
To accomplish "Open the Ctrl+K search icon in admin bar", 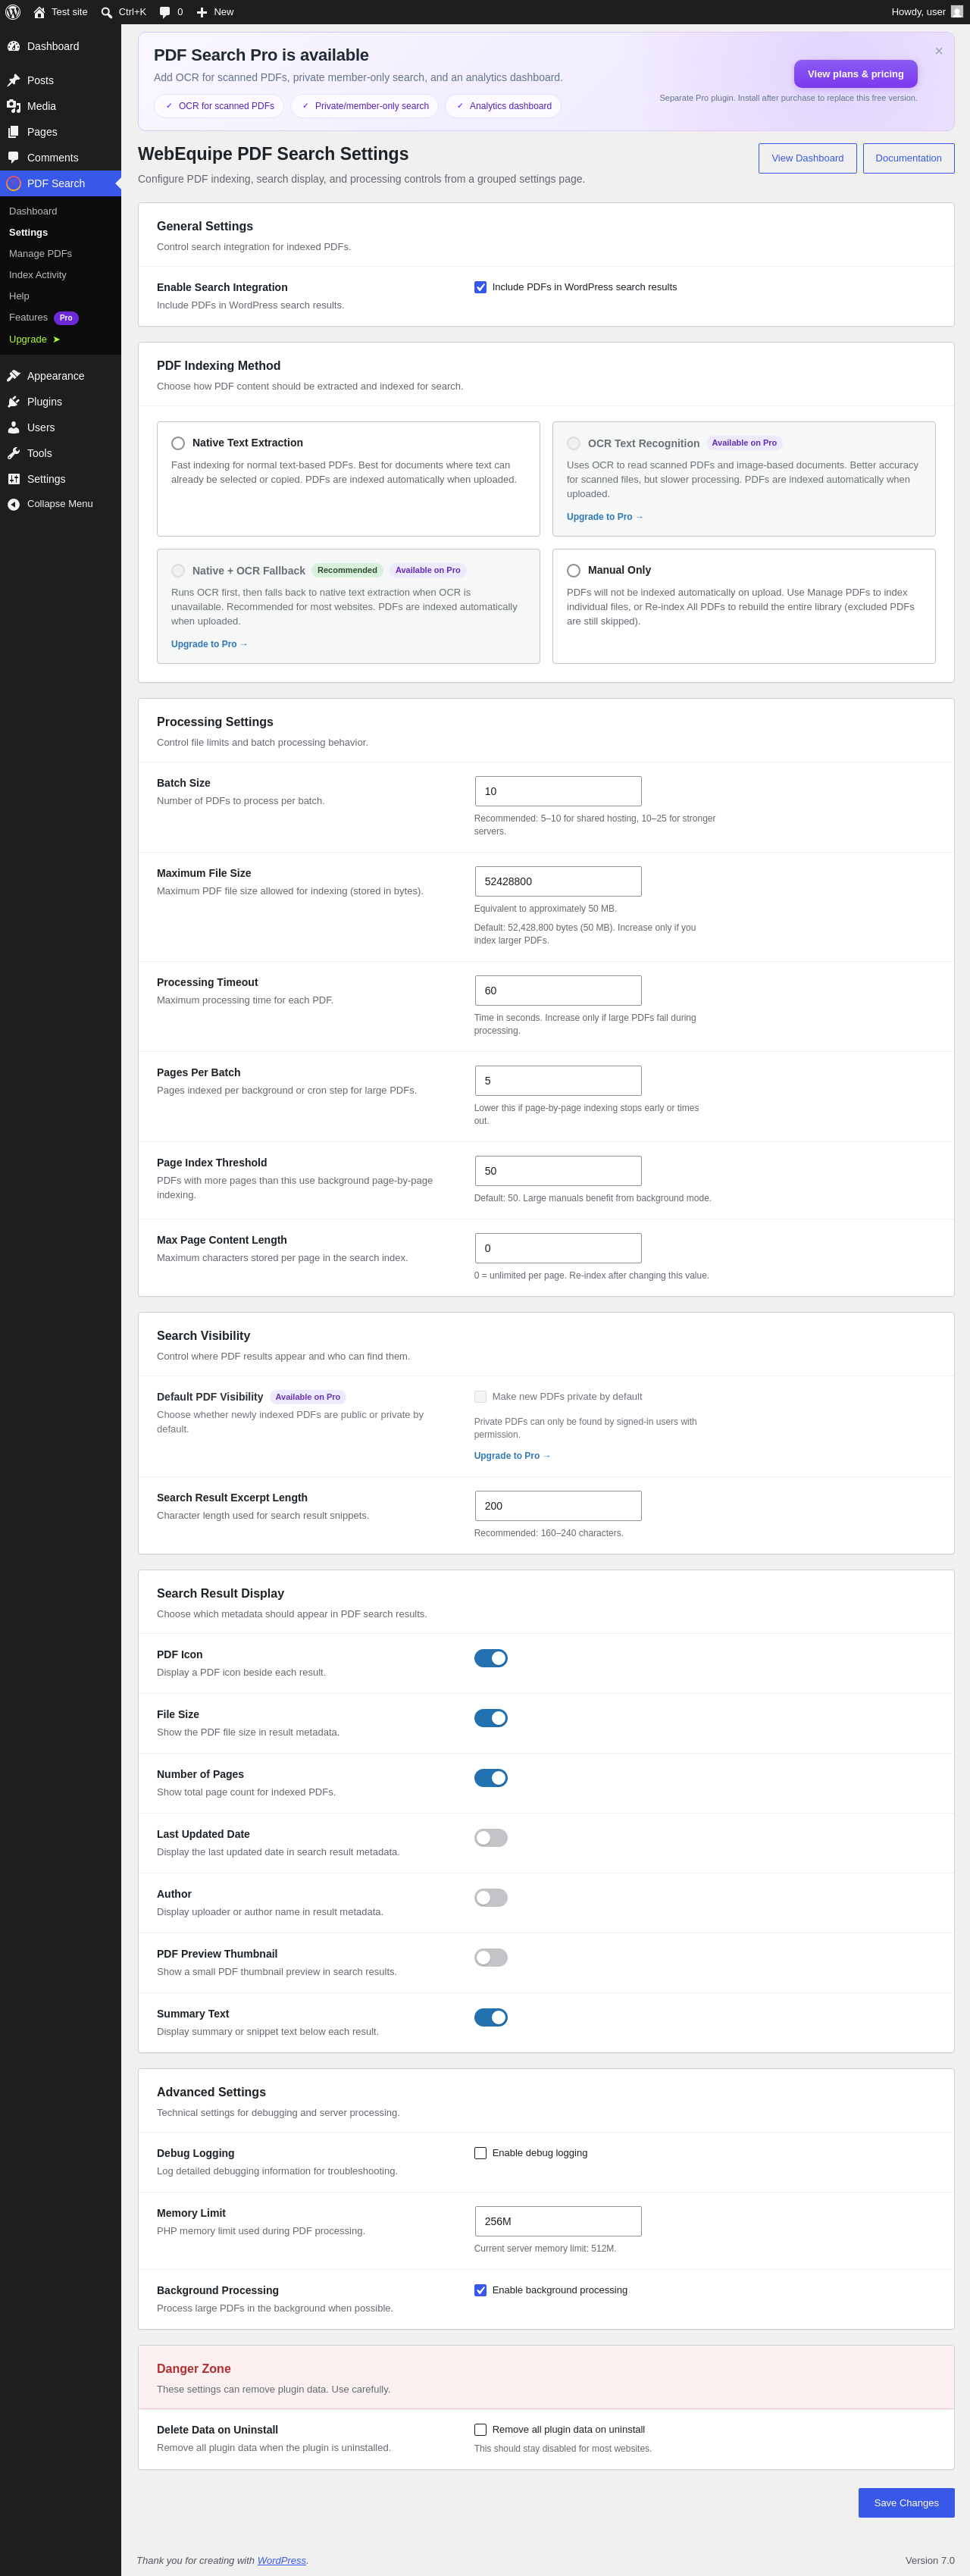I will click(107, 12).
